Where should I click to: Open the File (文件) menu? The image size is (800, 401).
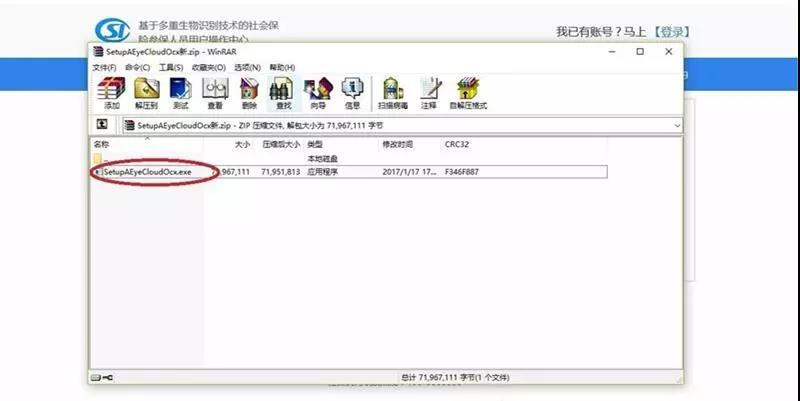pyautogui.click(x=104, y=67)
